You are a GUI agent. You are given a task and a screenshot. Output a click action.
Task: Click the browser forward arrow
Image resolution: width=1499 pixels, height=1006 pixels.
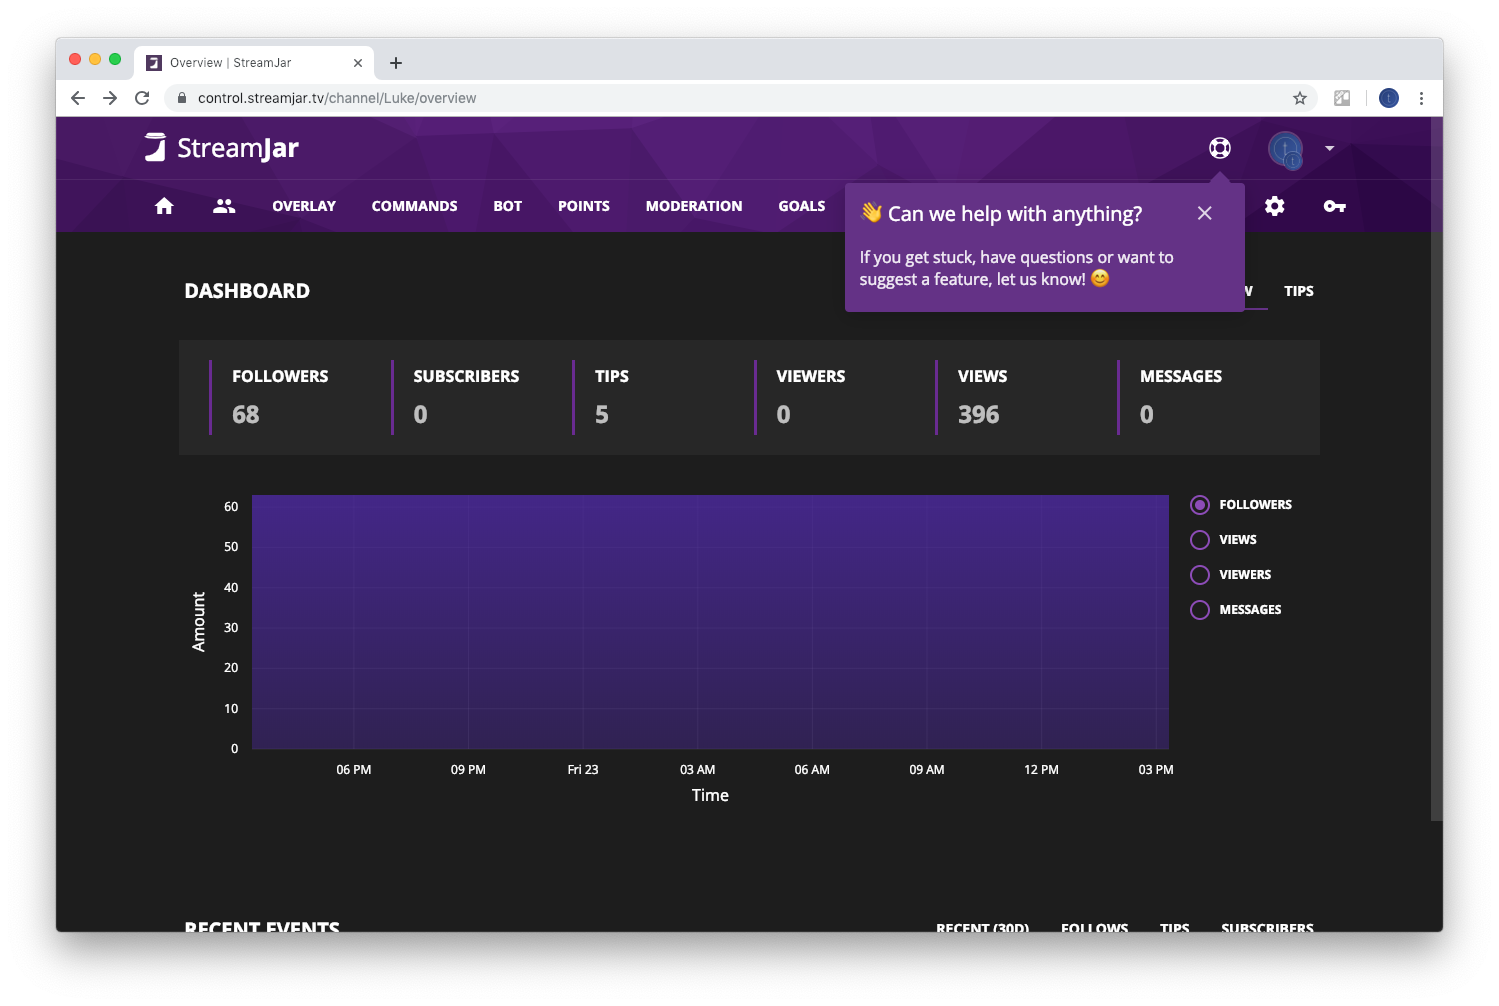click(110, 98)
